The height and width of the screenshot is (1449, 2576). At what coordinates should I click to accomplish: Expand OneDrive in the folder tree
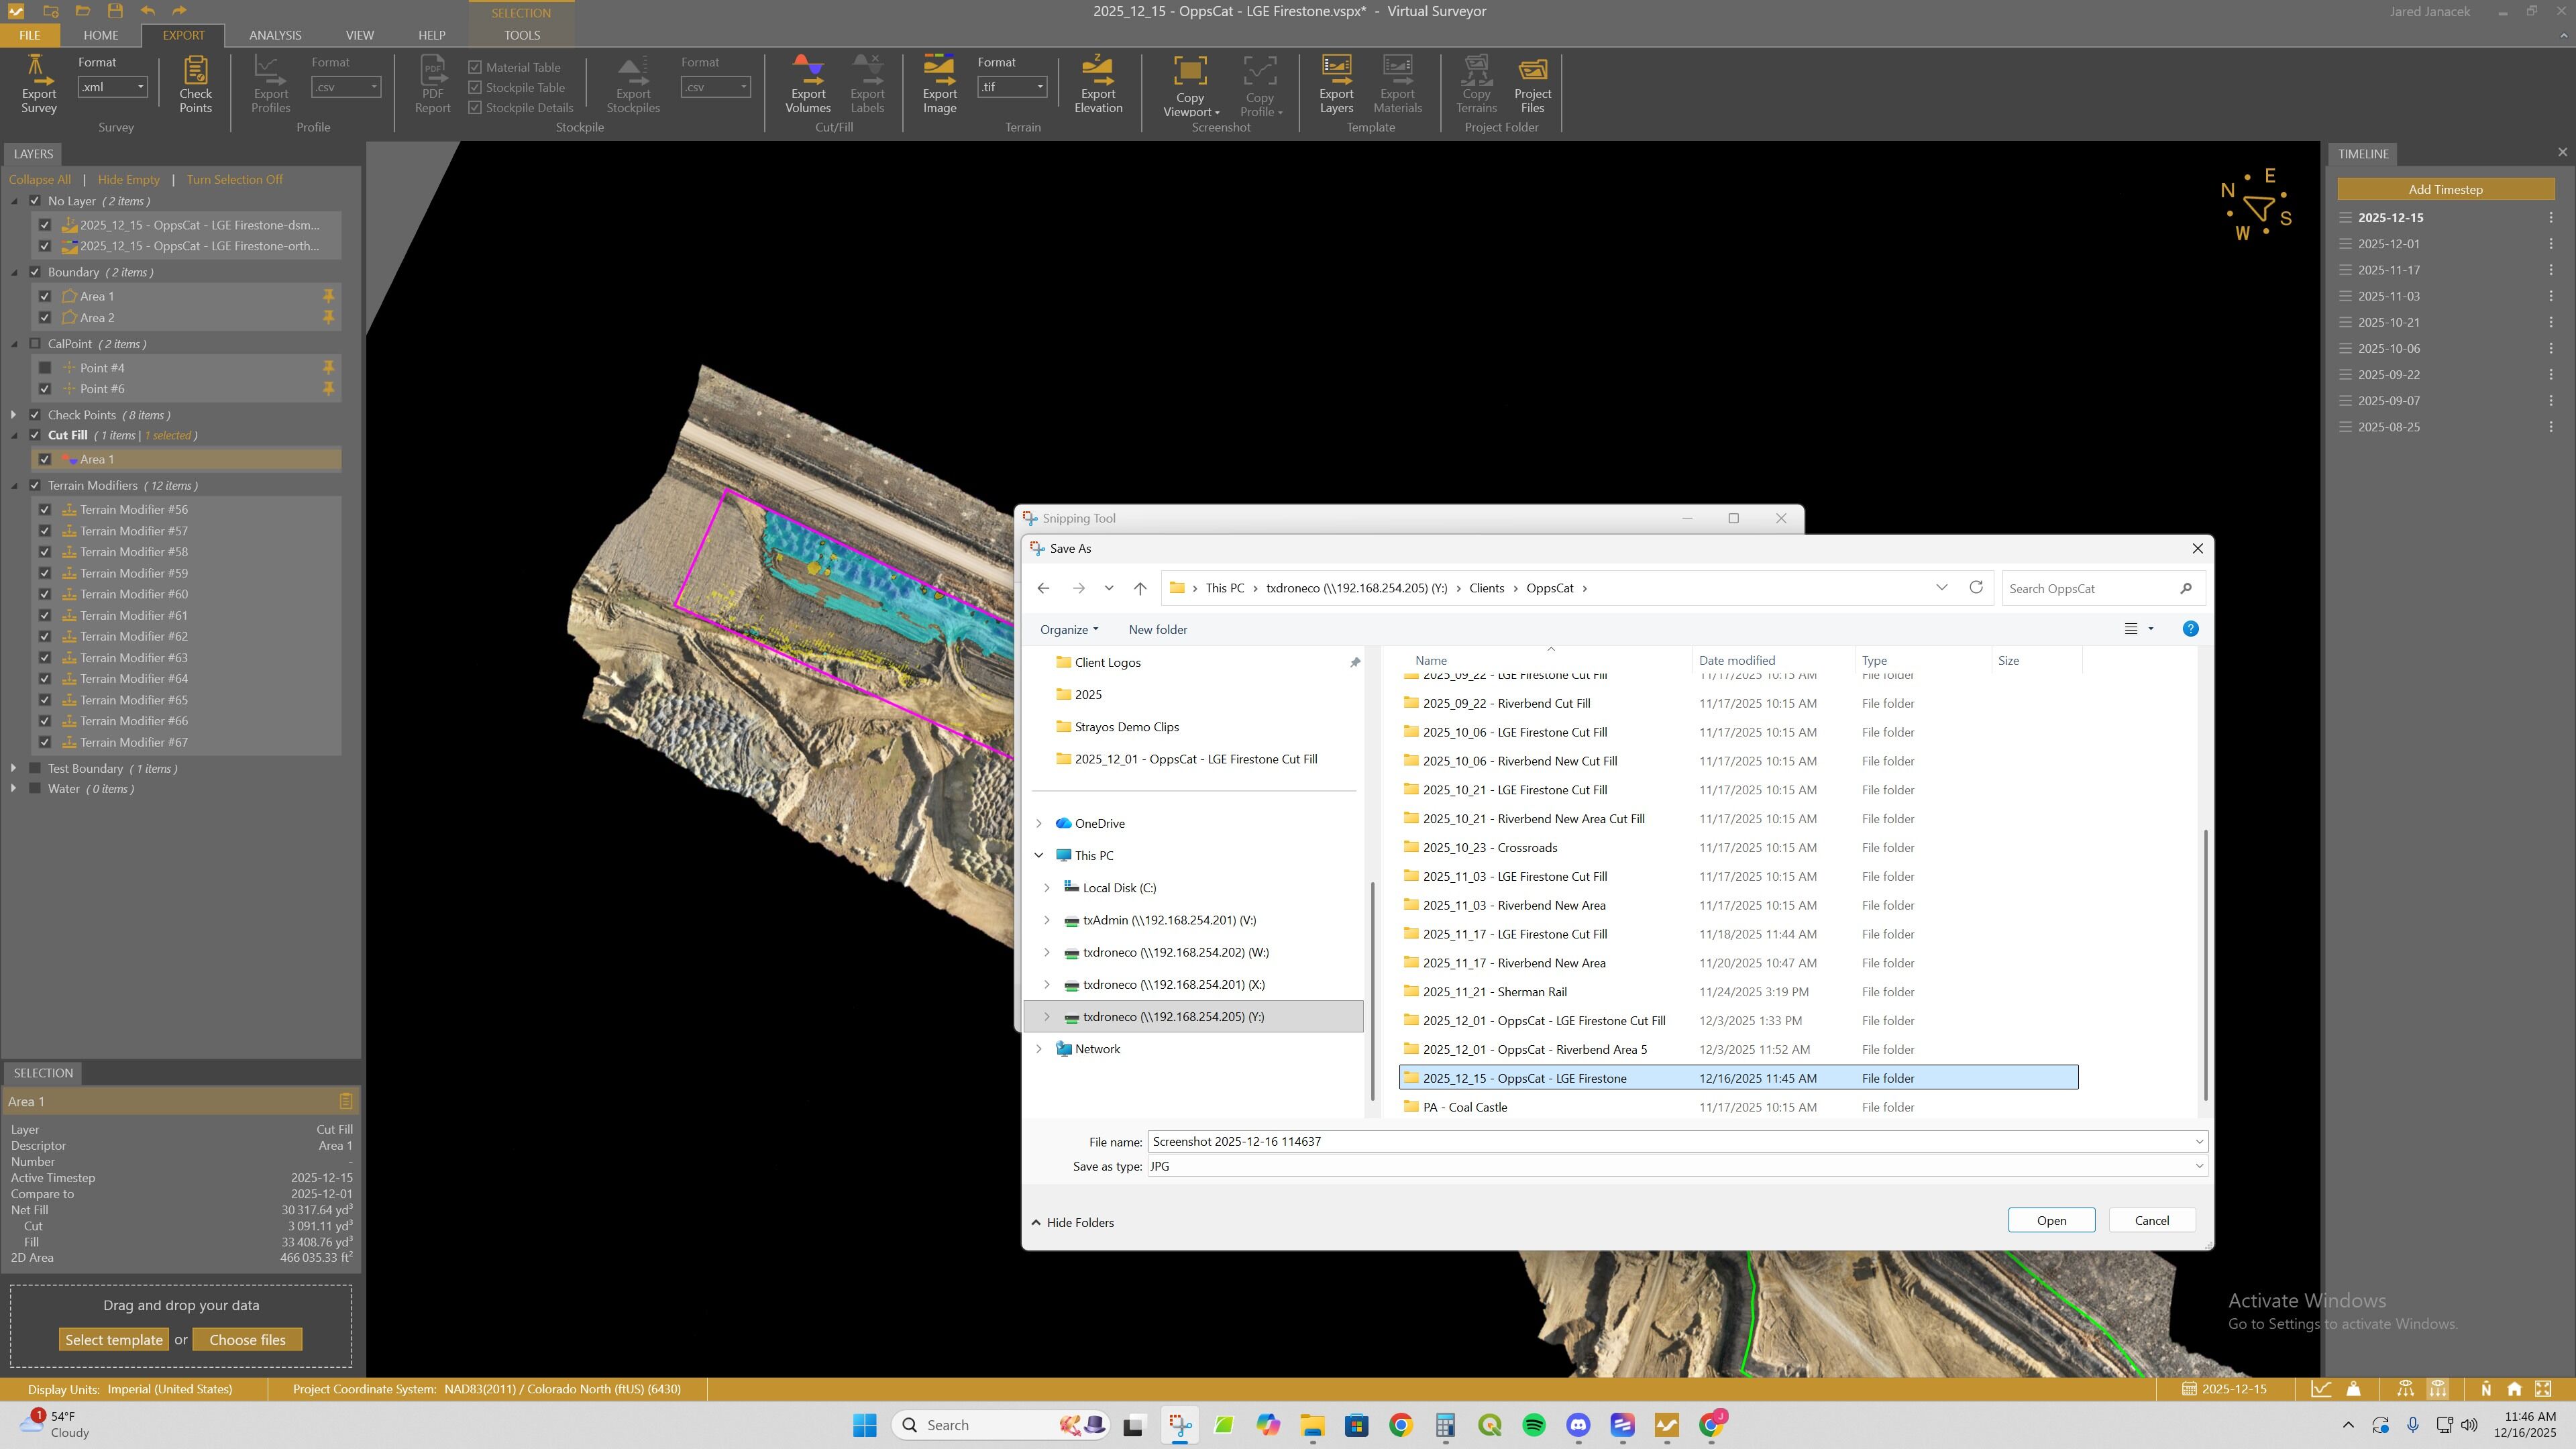1039,823
